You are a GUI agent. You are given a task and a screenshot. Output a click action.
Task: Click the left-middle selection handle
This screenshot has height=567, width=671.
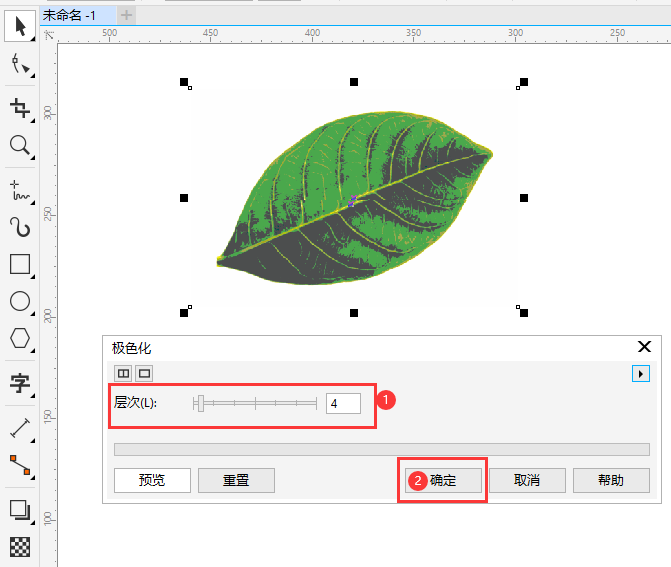pyautogui.click(x=184, y=198)
